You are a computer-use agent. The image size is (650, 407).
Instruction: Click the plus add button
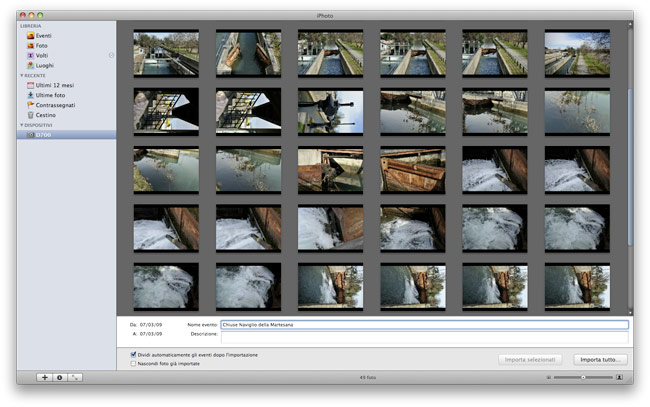(44, 377)
